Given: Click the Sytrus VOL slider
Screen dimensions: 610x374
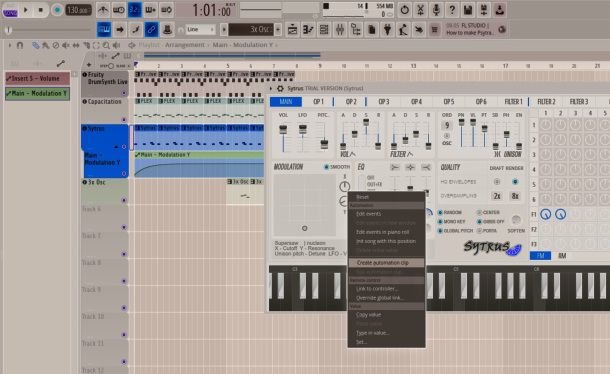Looking at the screenshot, I should coord(283,136).
